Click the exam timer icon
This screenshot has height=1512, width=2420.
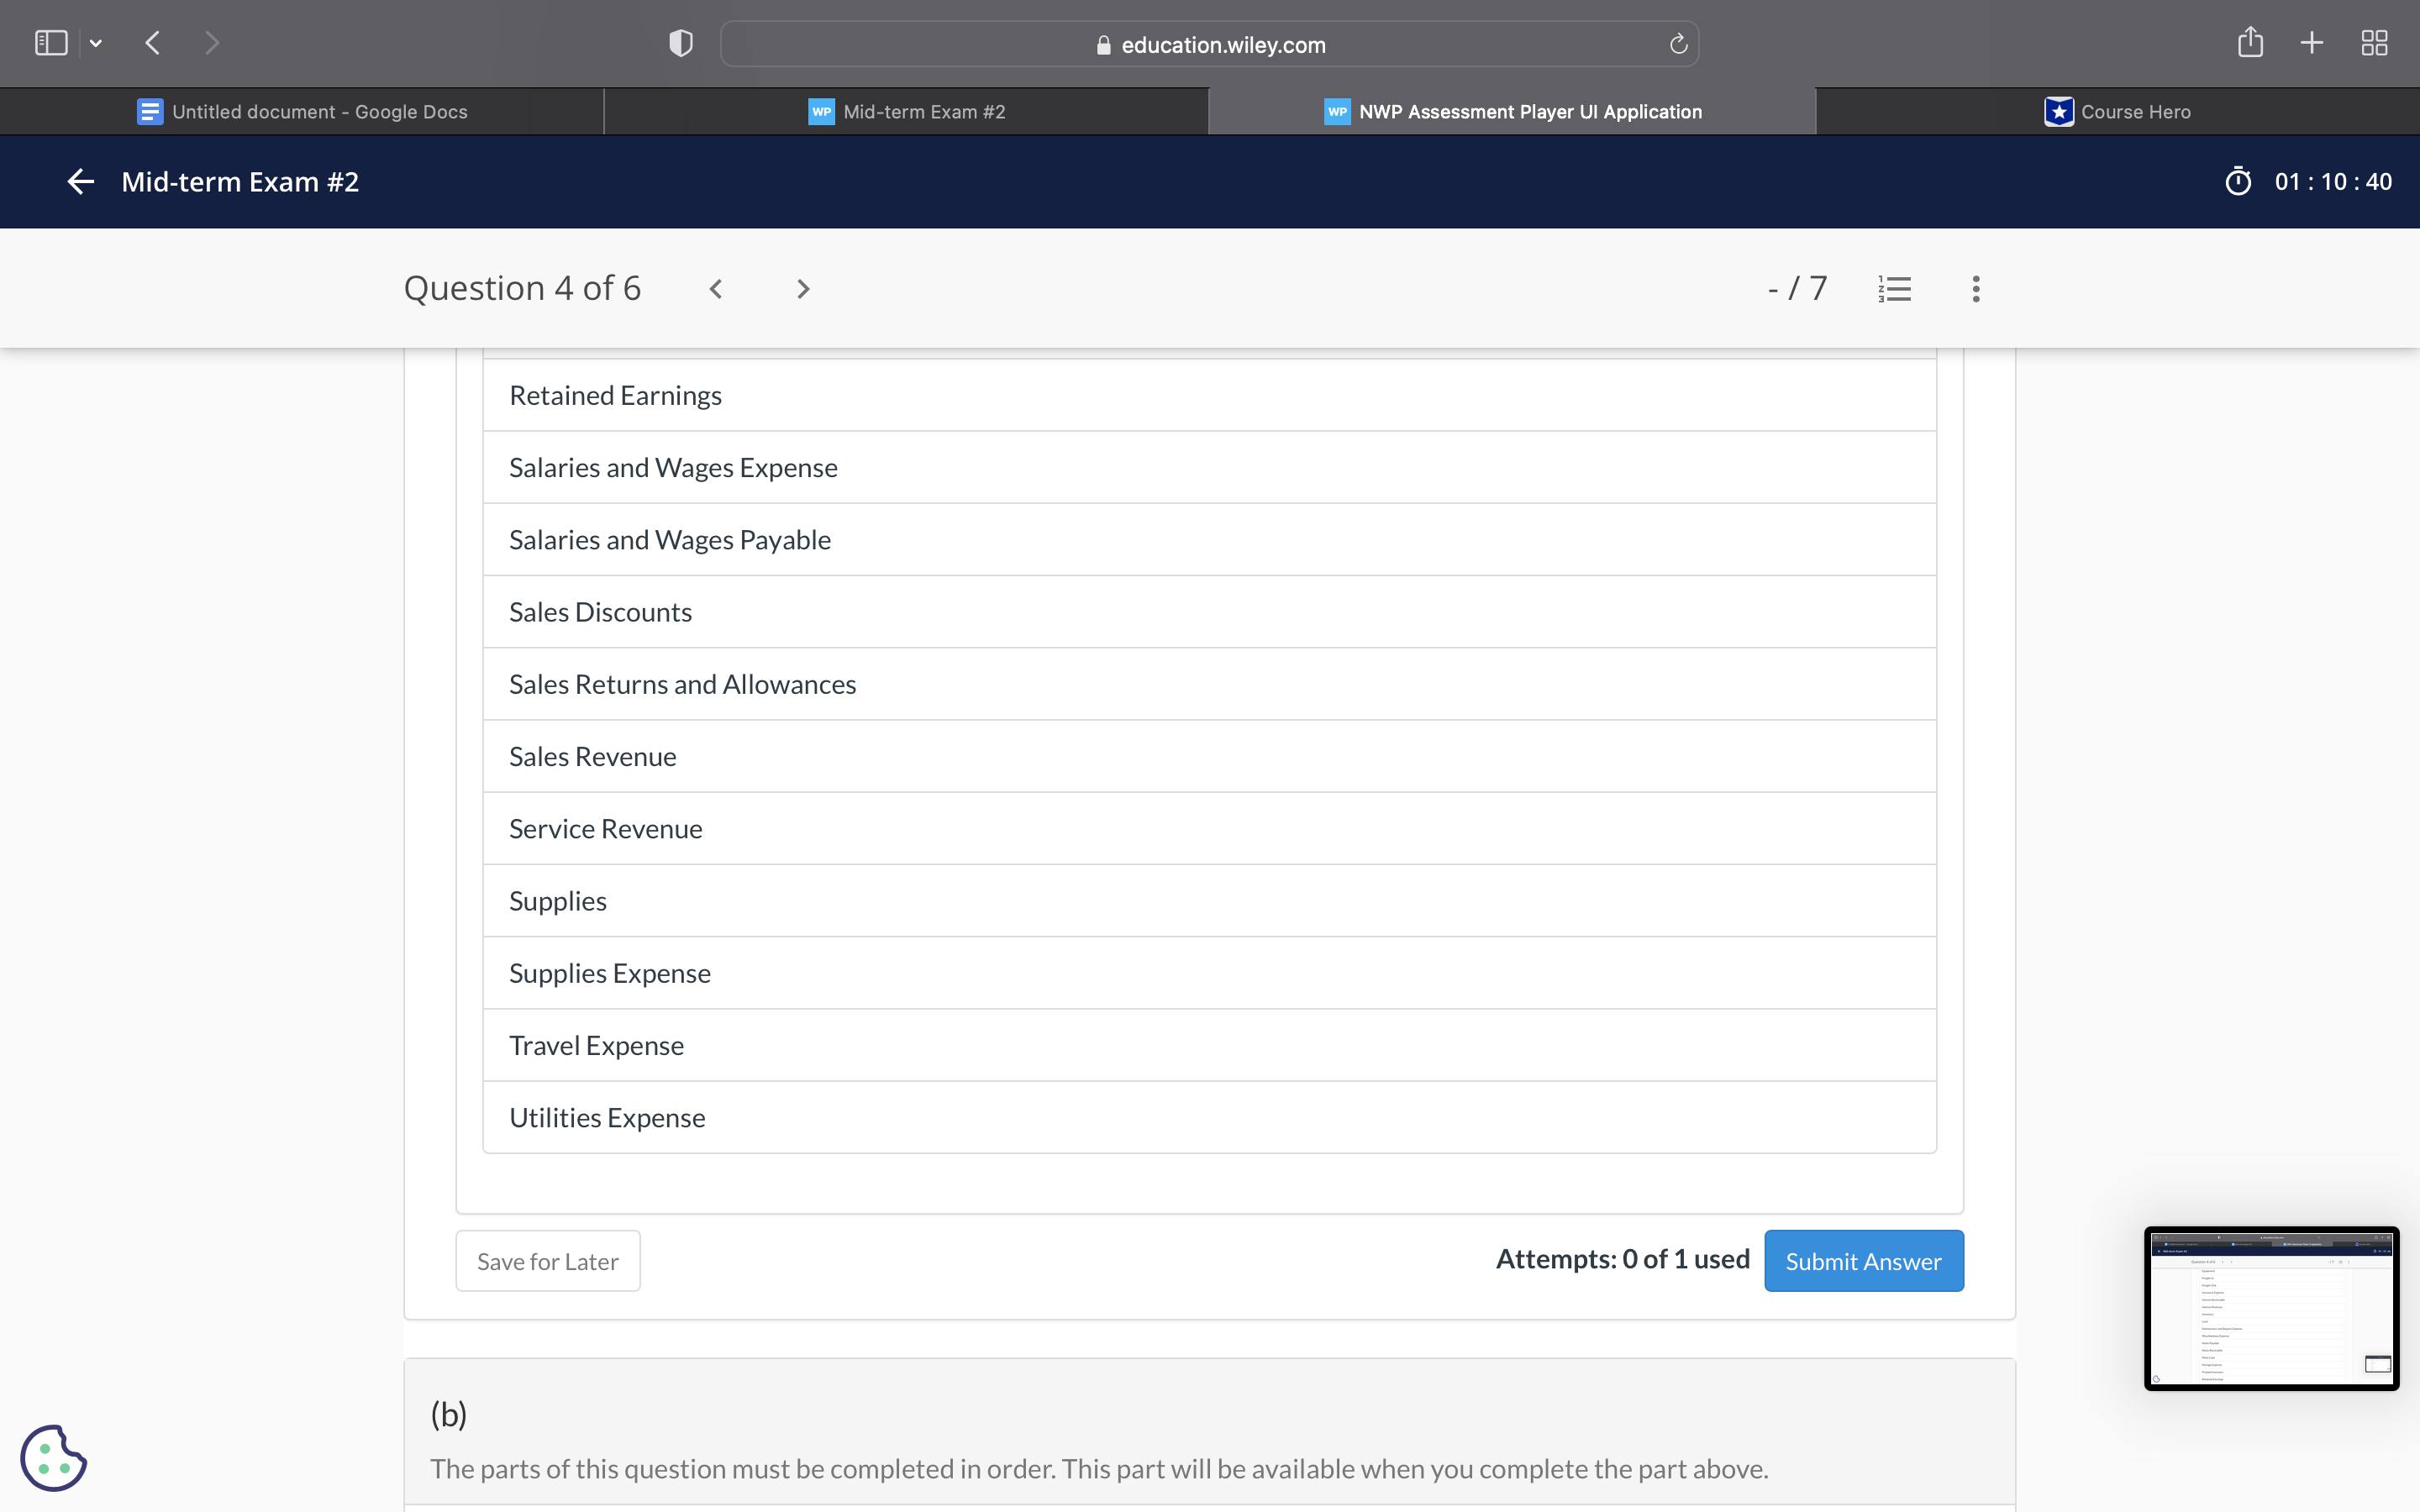point(2239,181)
